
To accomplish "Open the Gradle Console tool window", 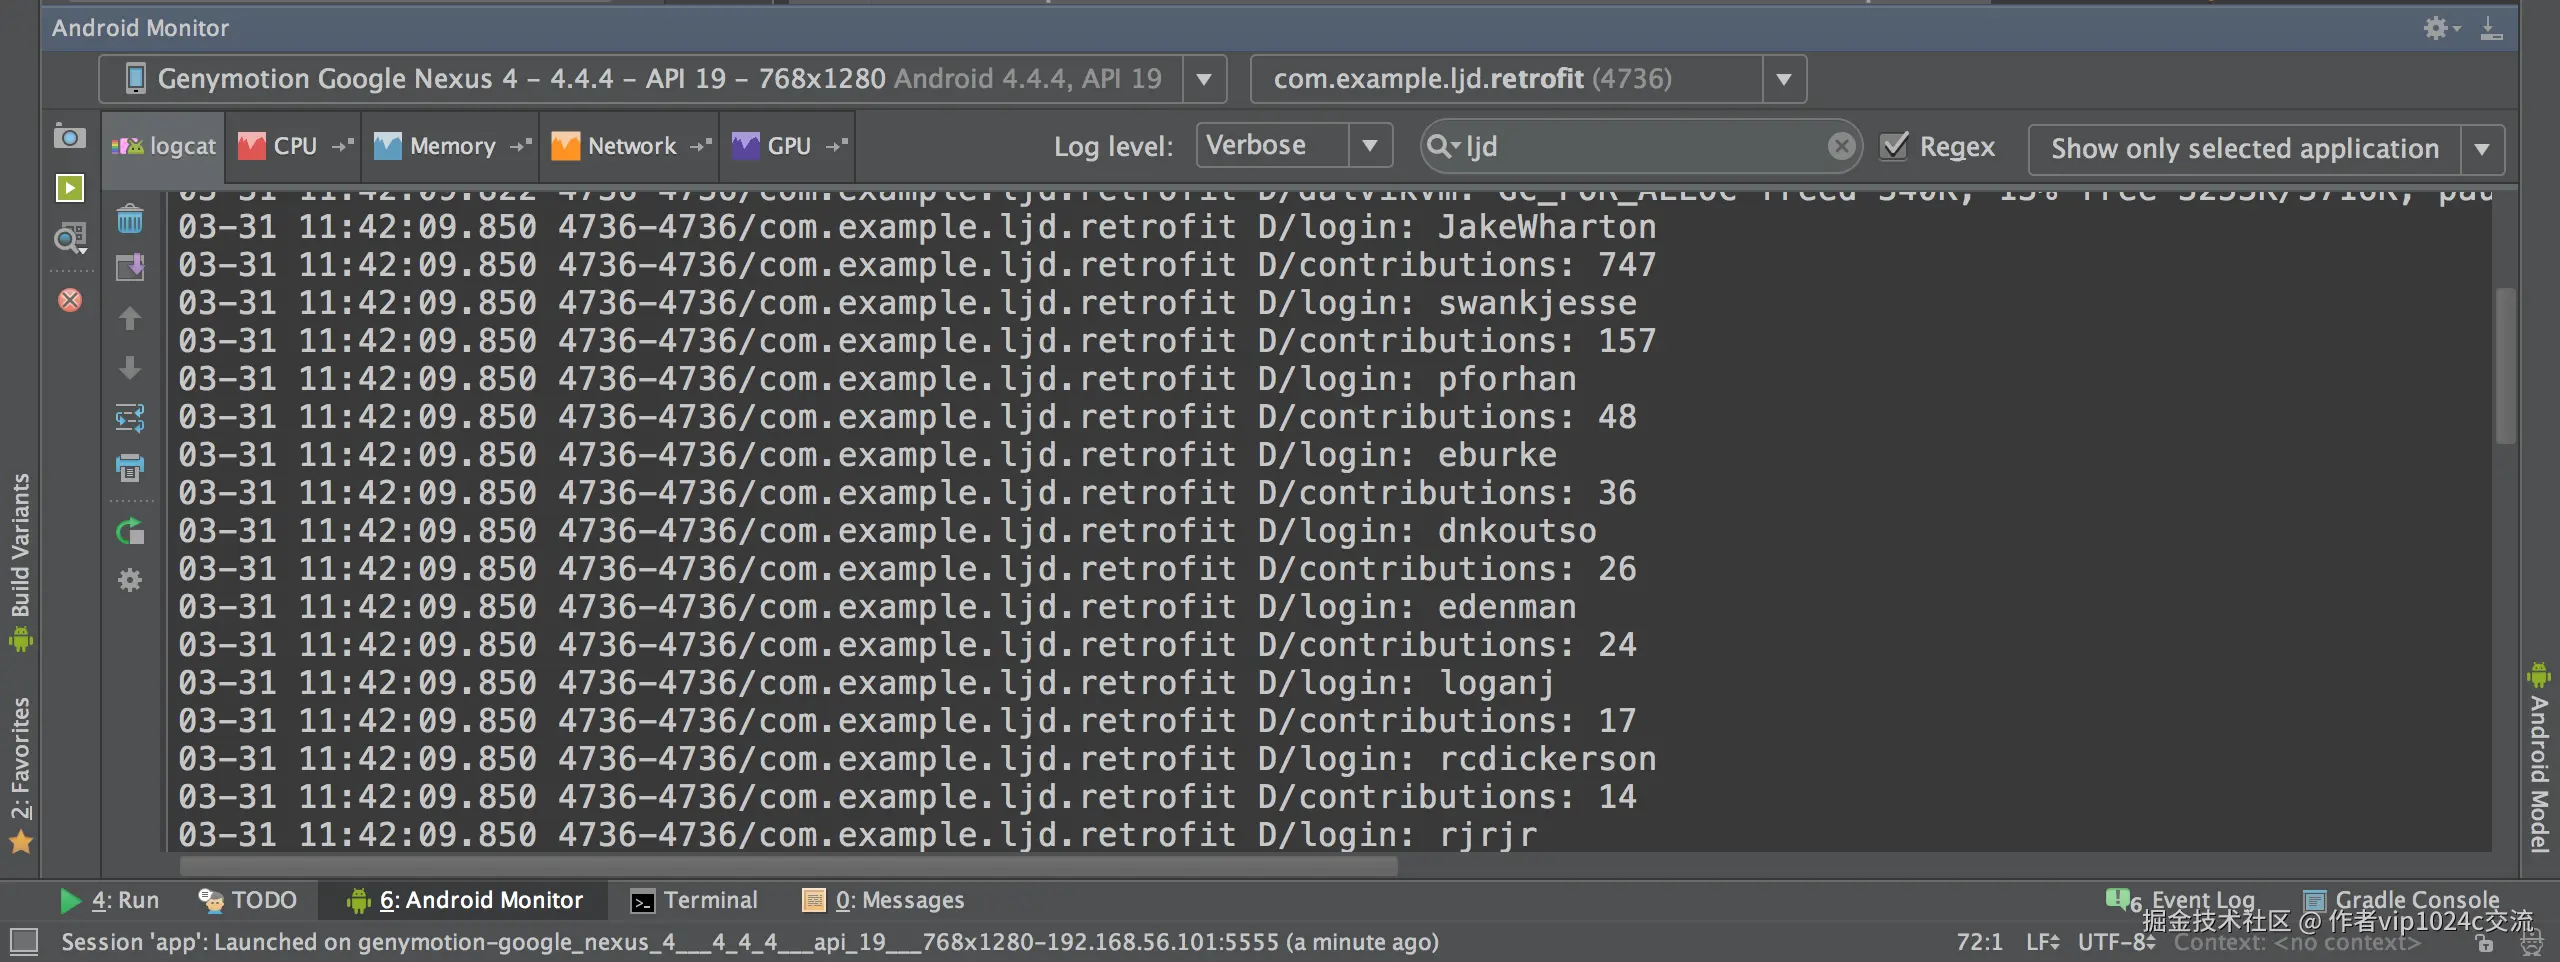I will tap(2401, 899).
